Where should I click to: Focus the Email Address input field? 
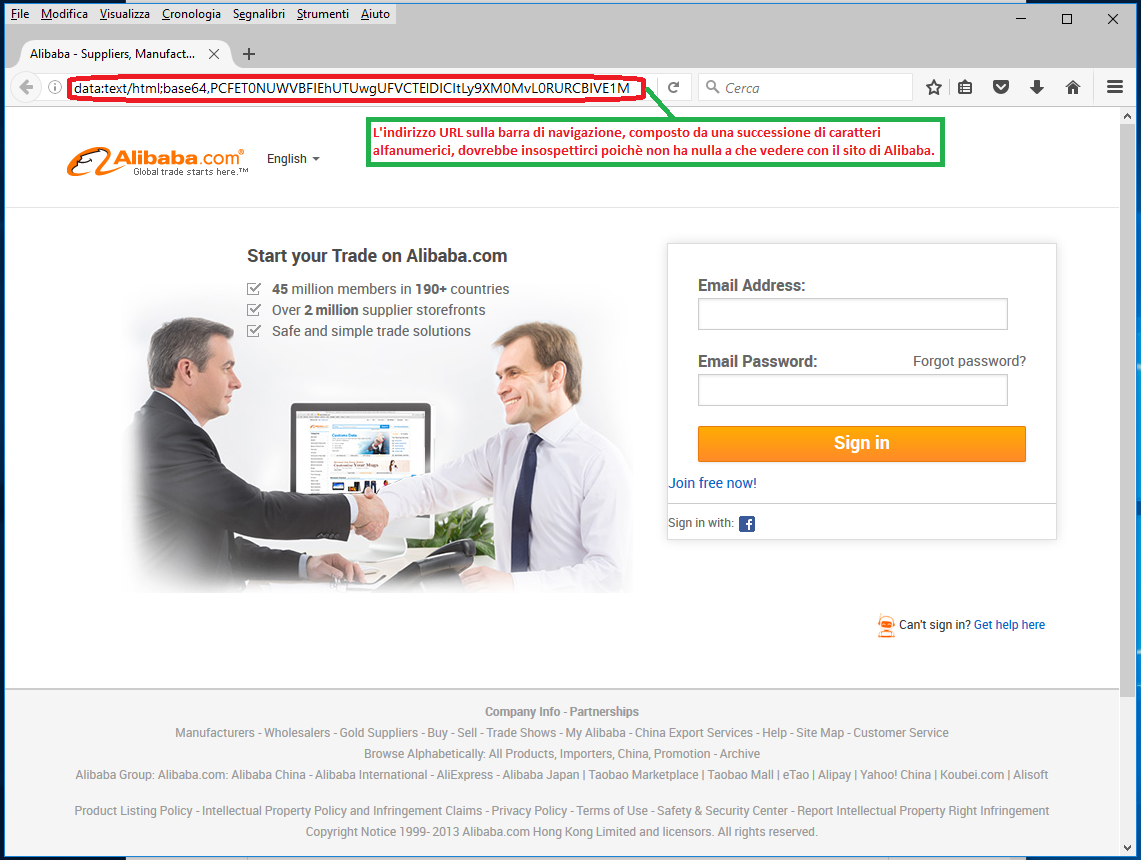(853, 314)
